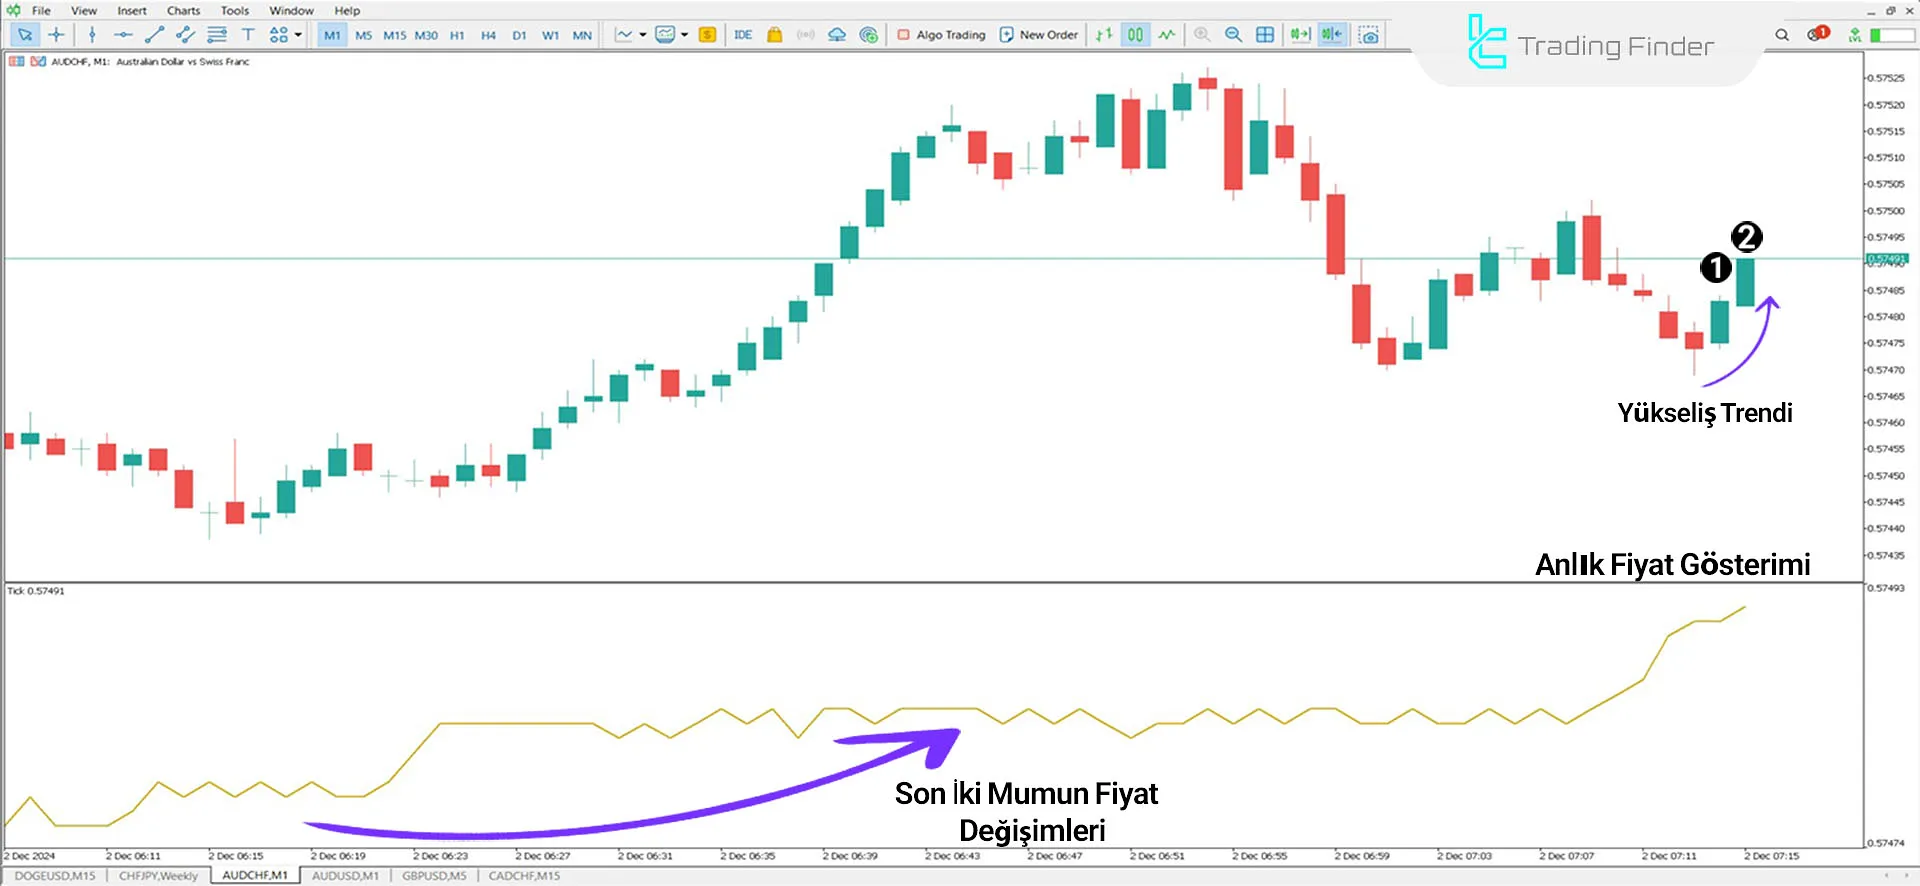
Task: Toggle chart auto scroll to end
Action: [1299, 35]
